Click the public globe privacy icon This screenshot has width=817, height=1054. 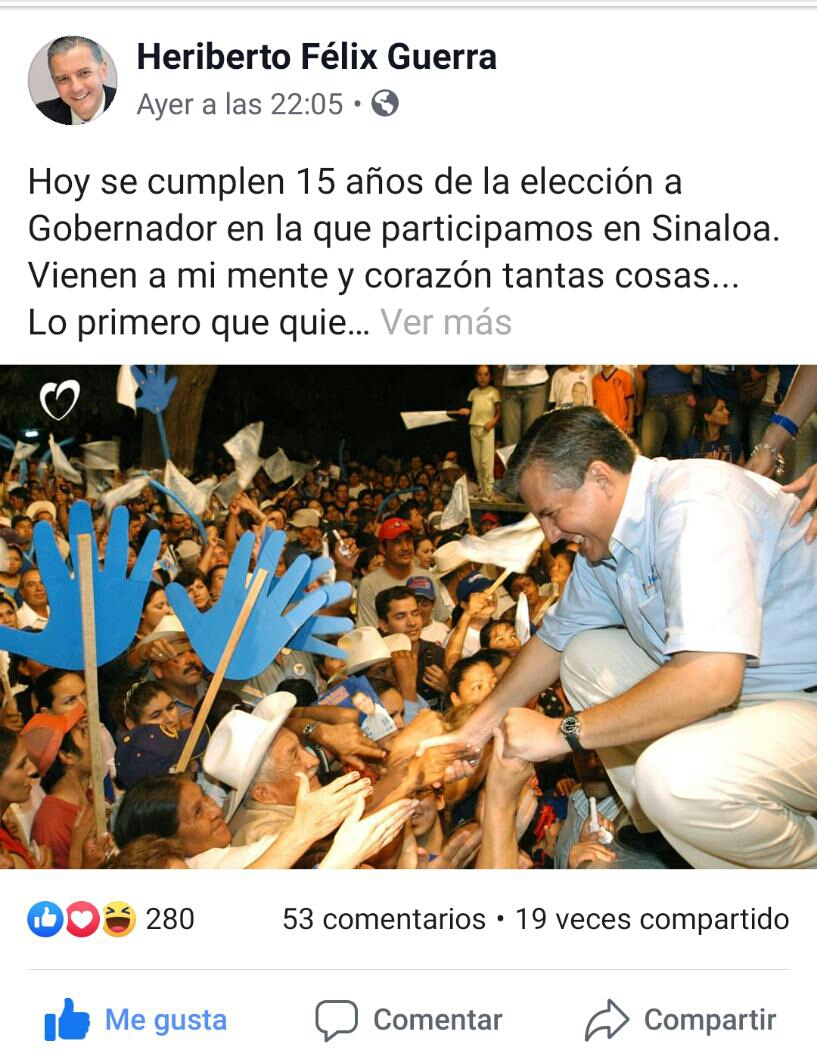pyautogui.click(x=385, y=104)
